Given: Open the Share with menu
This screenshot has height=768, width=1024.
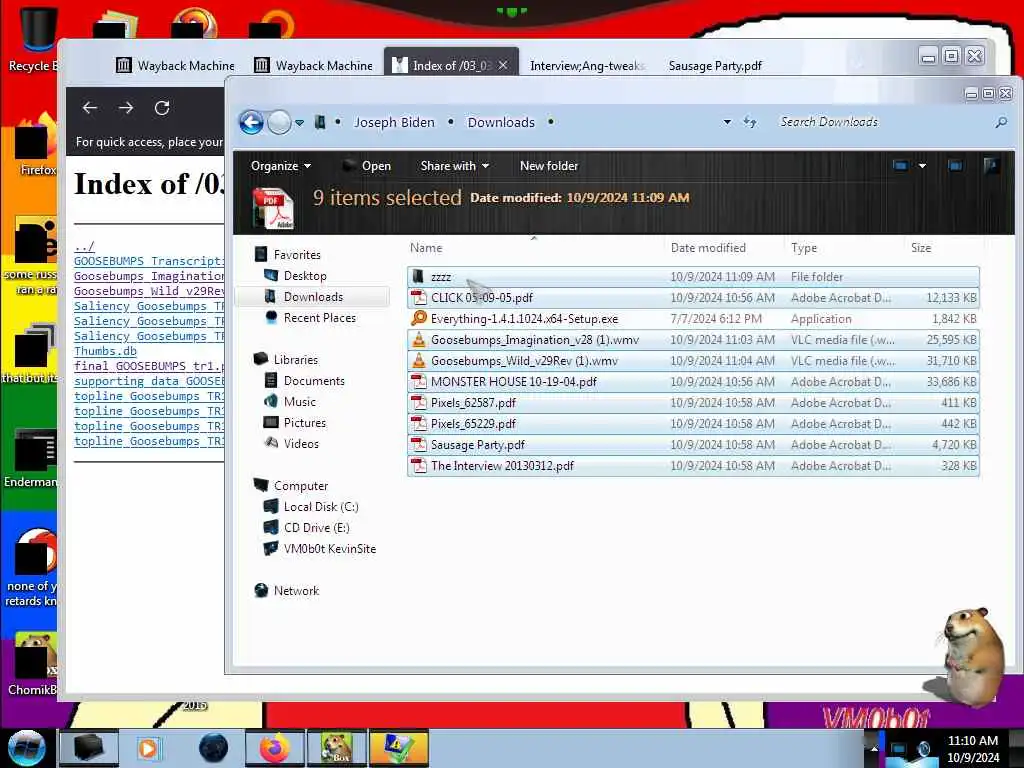Looking at the screenshot, I should 455,166.
